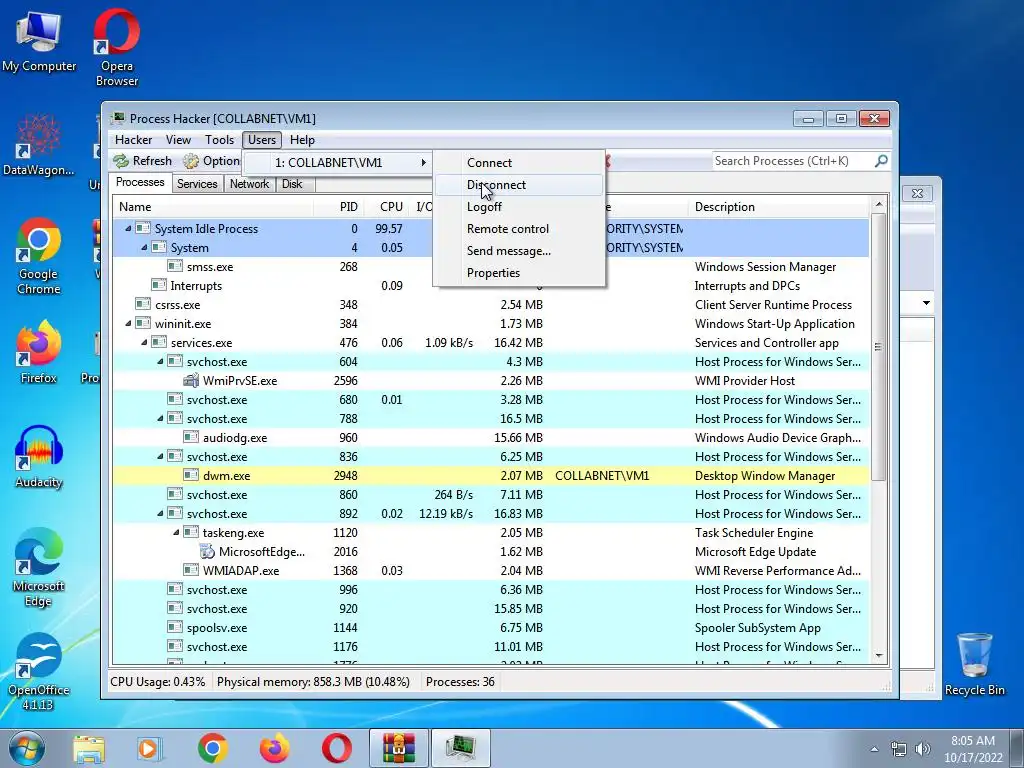The image size is (1024, 768).
Task: Open Windows Explorer from the taskbar
Action: (x=89, y=748)
